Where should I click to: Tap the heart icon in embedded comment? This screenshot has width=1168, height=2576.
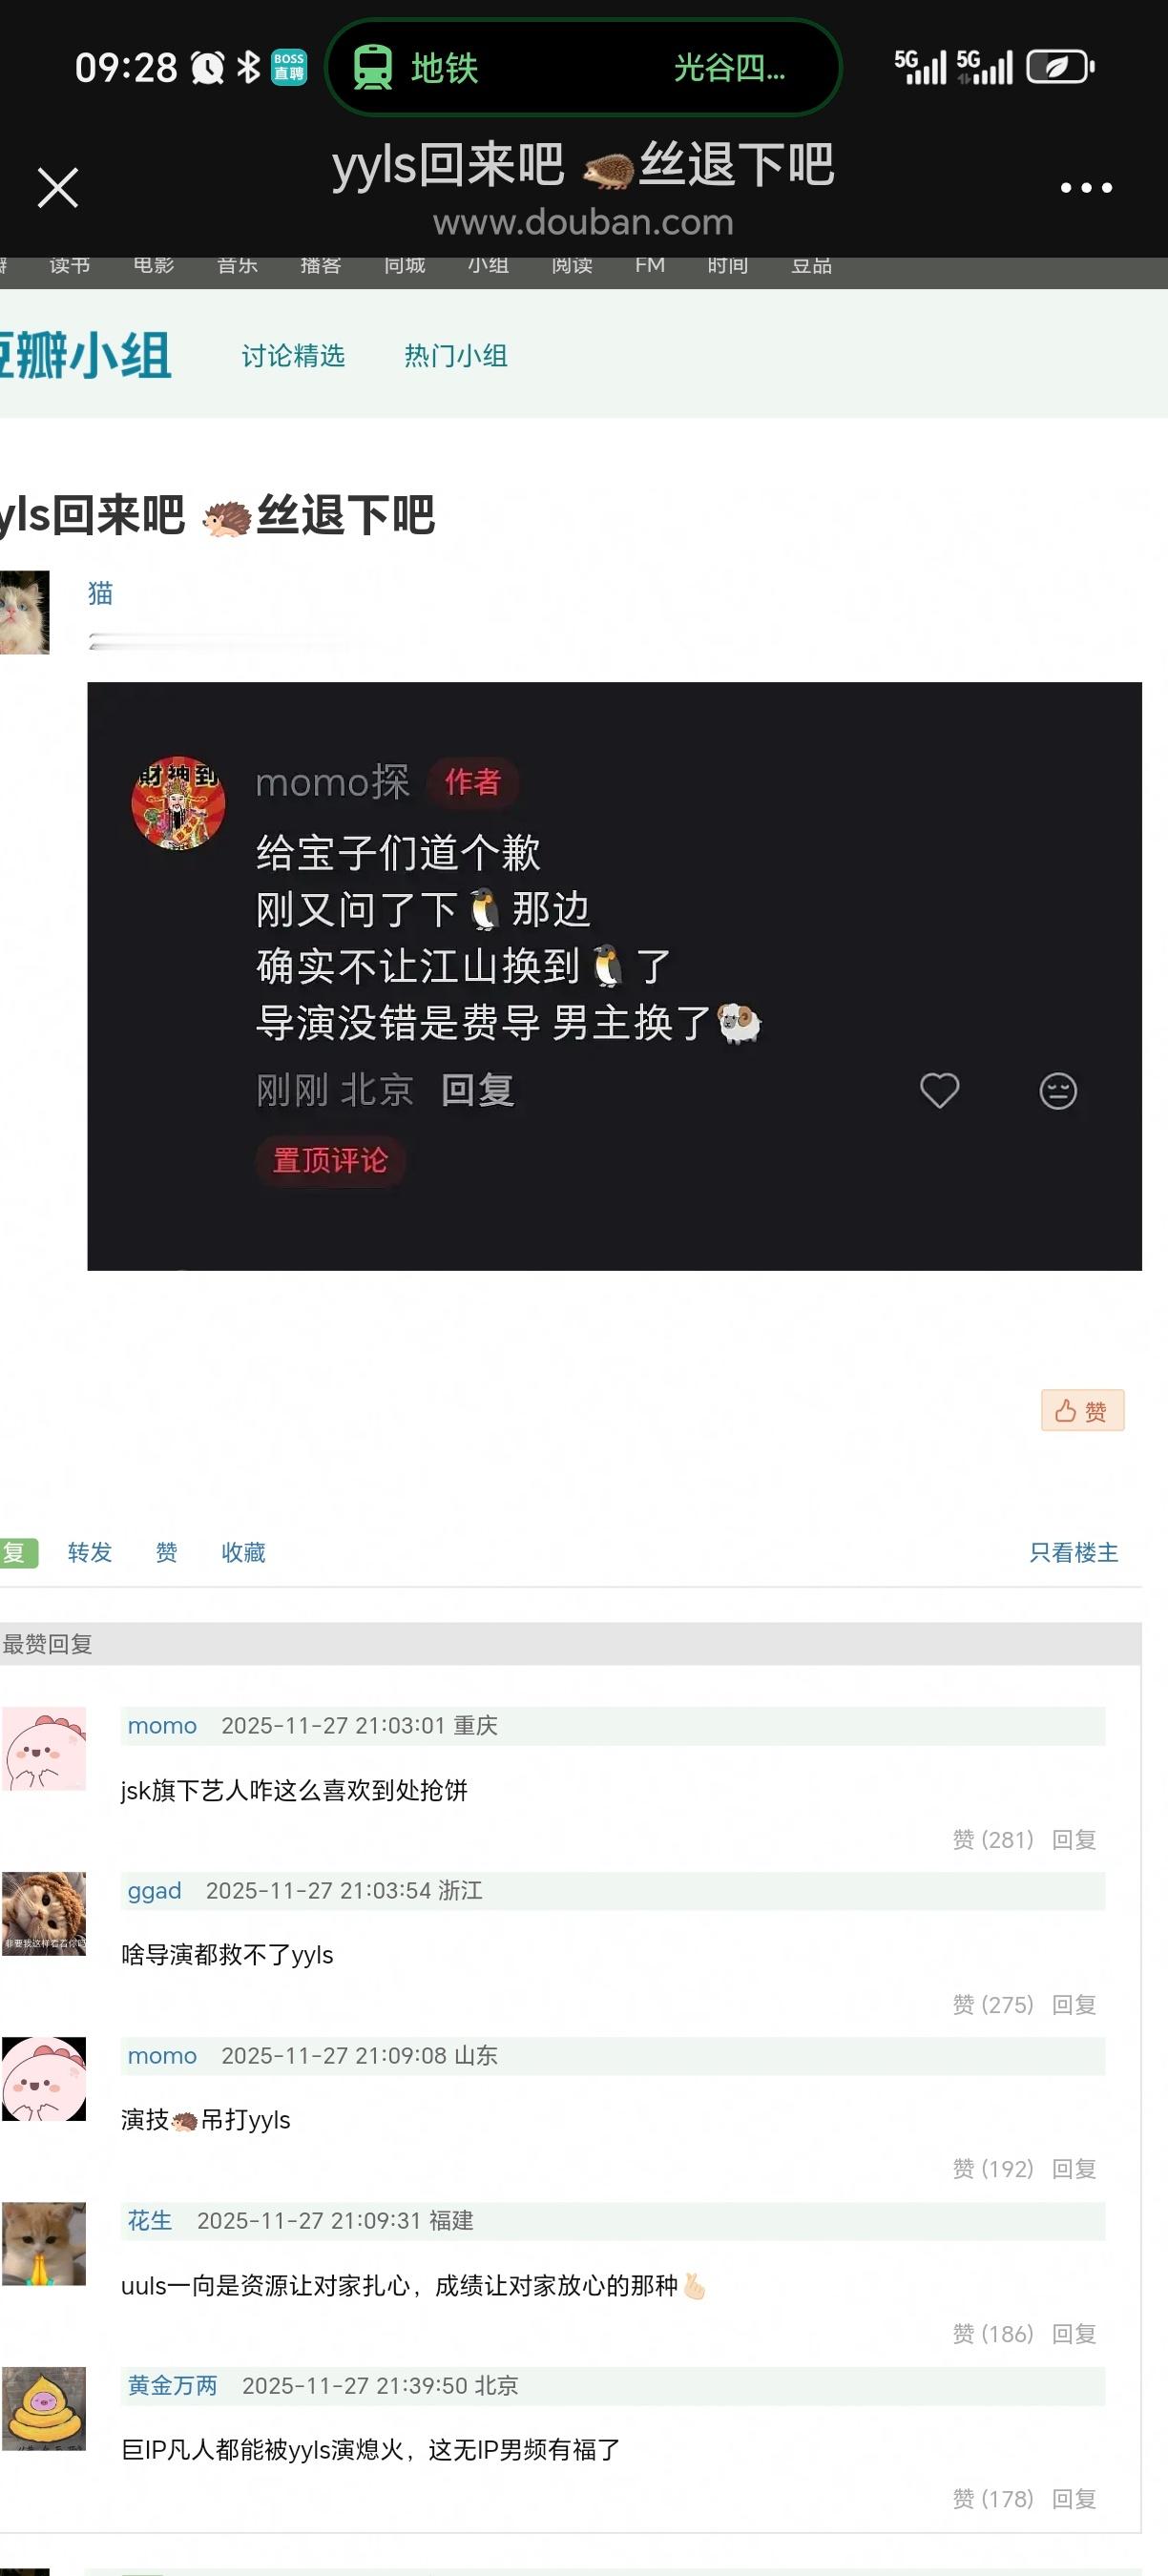pos(939,1090)
